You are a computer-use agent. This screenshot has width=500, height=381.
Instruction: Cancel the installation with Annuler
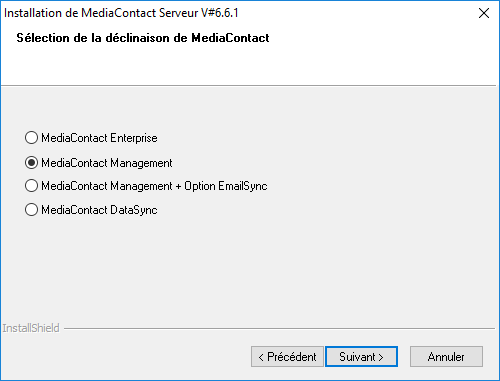(x=446, y=357)
